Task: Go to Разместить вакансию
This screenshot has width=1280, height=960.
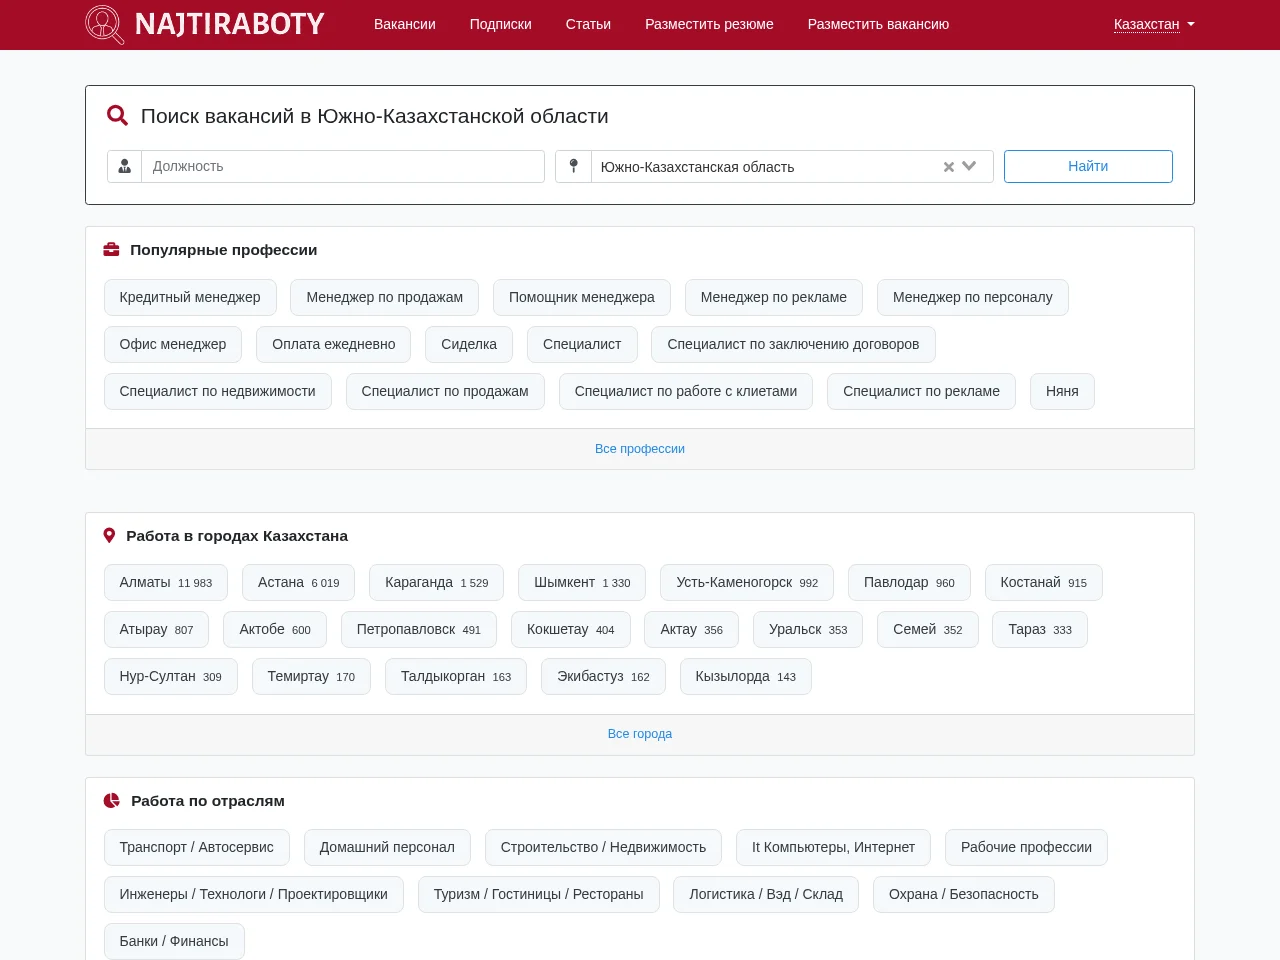Action: tap(878, 24)
